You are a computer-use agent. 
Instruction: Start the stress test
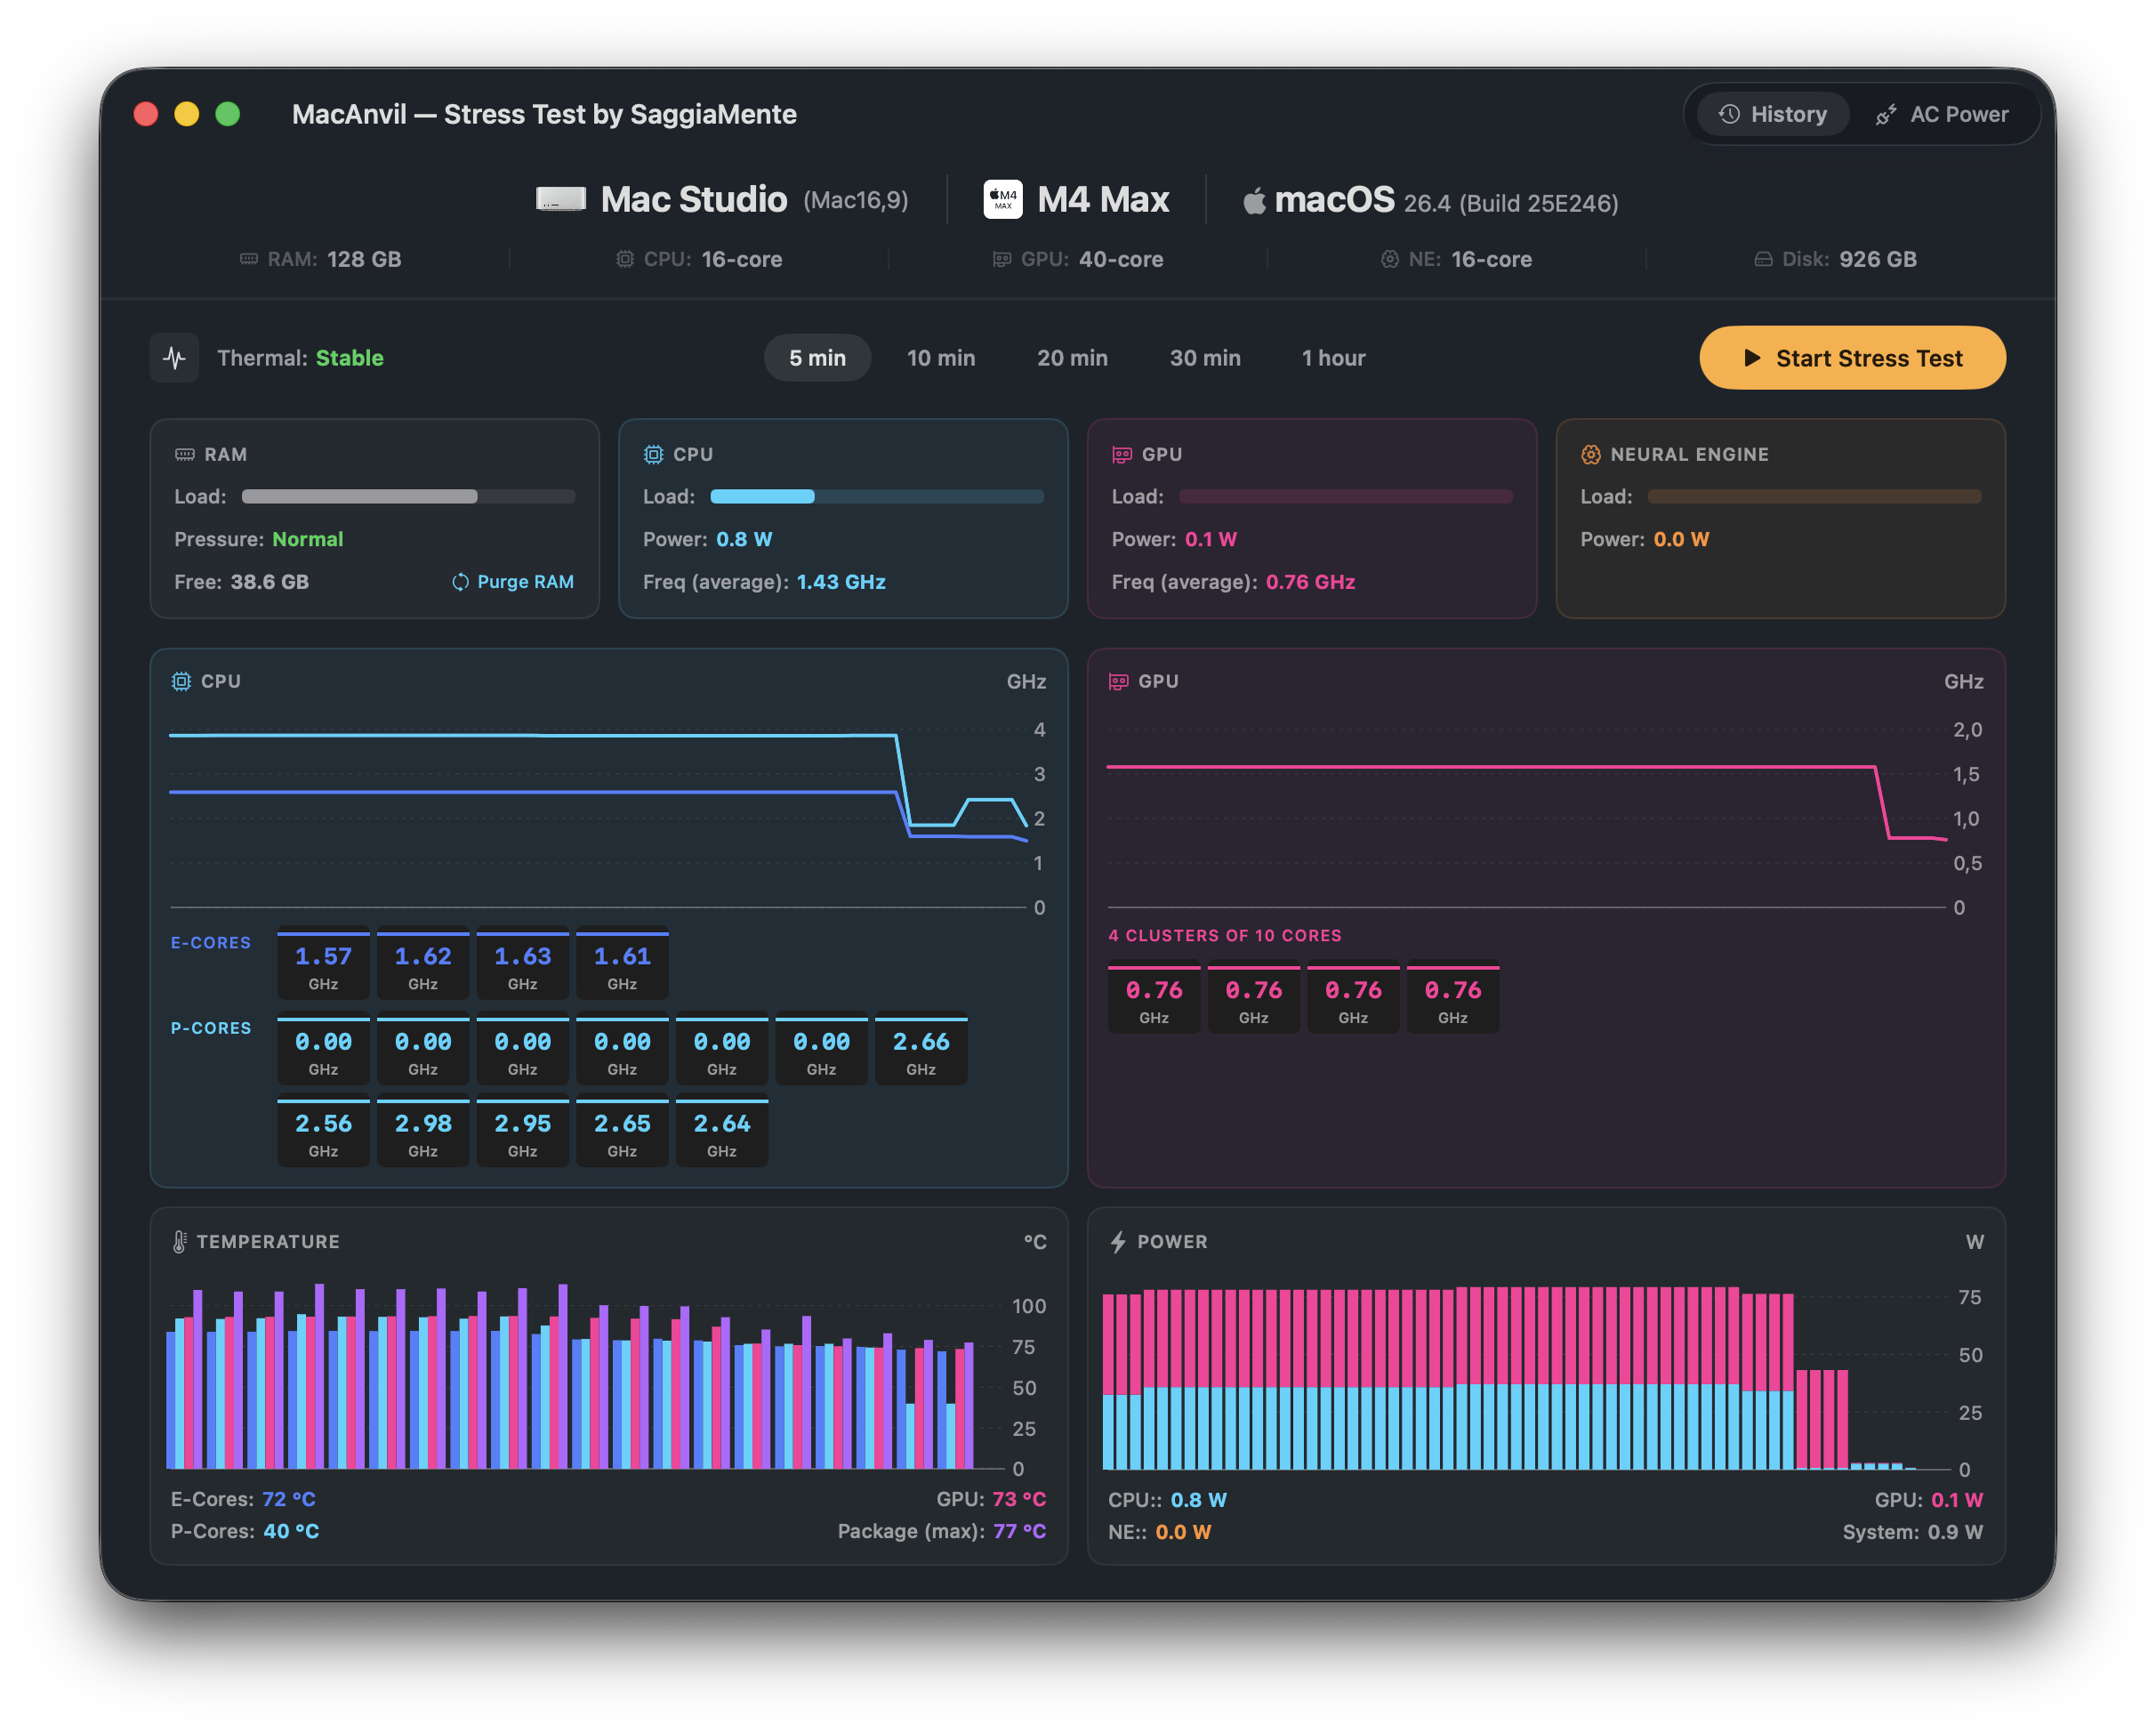tap(1852, 357)
